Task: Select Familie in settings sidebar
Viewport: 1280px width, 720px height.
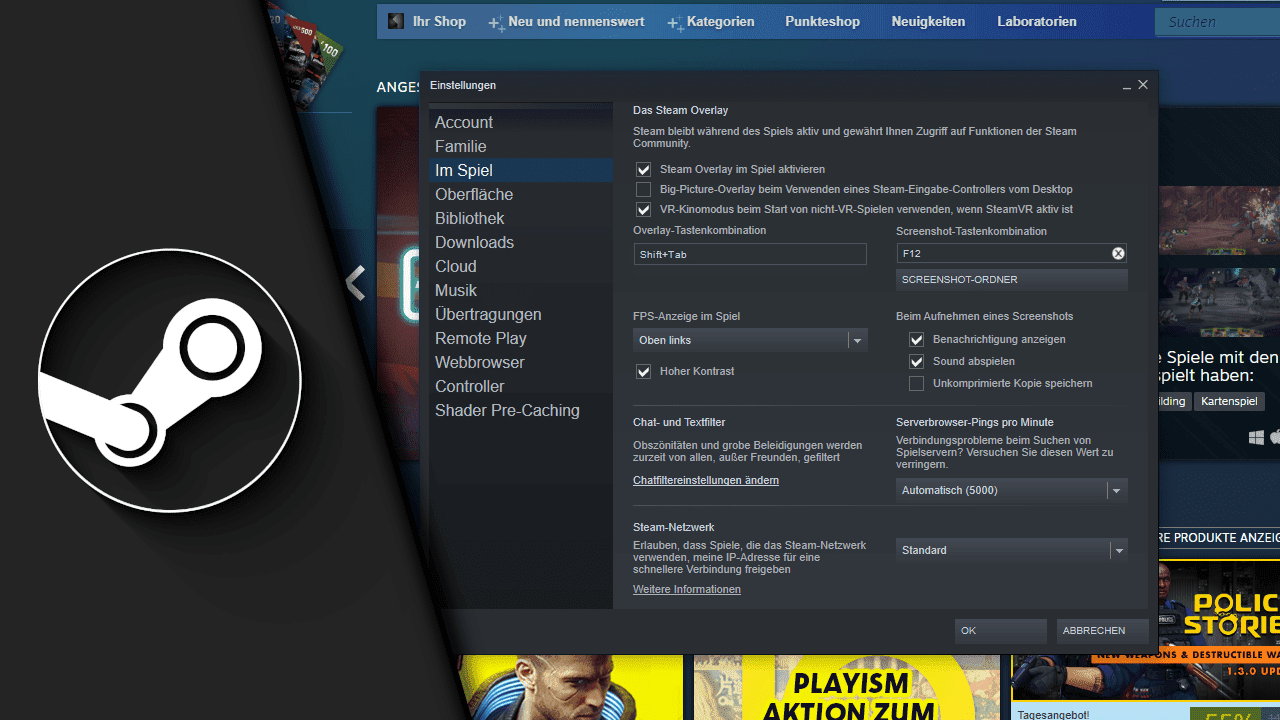Action: [x=521, y=146]
